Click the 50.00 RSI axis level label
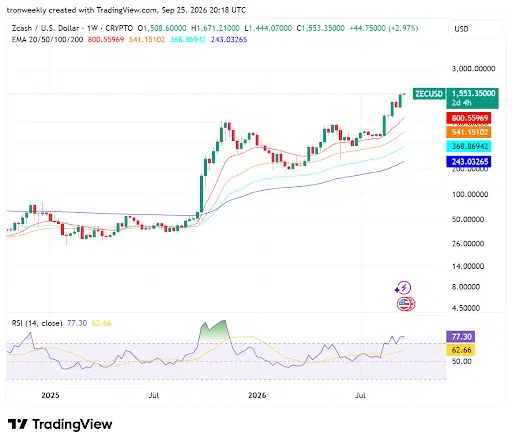 click(461, 361)
